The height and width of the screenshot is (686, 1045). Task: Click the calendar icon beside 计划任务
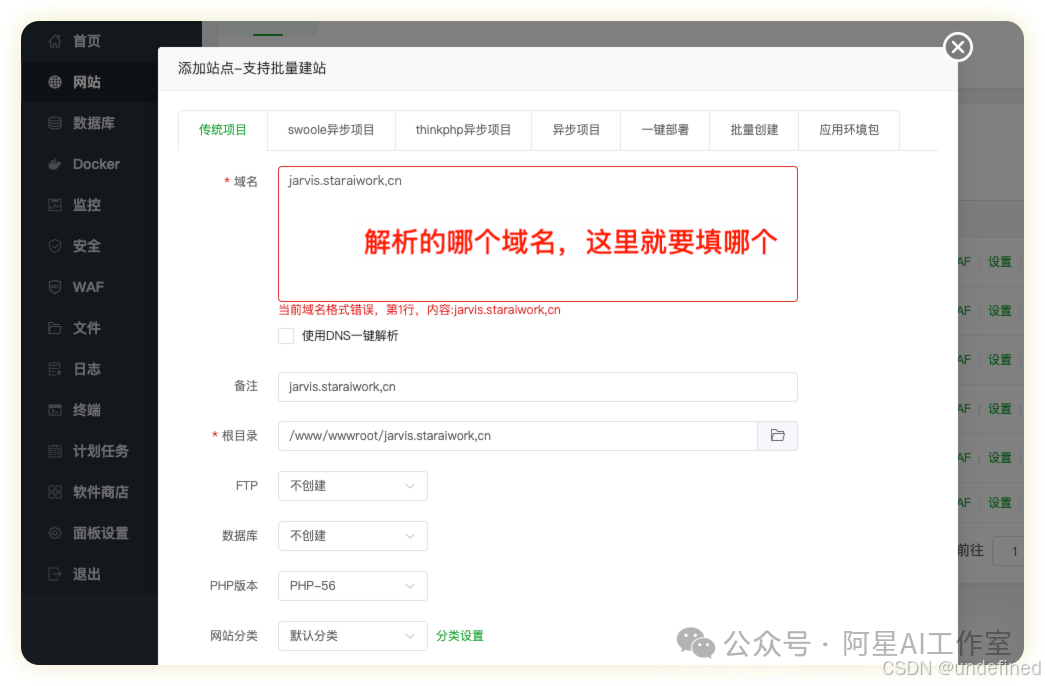[x=55, y=451]
